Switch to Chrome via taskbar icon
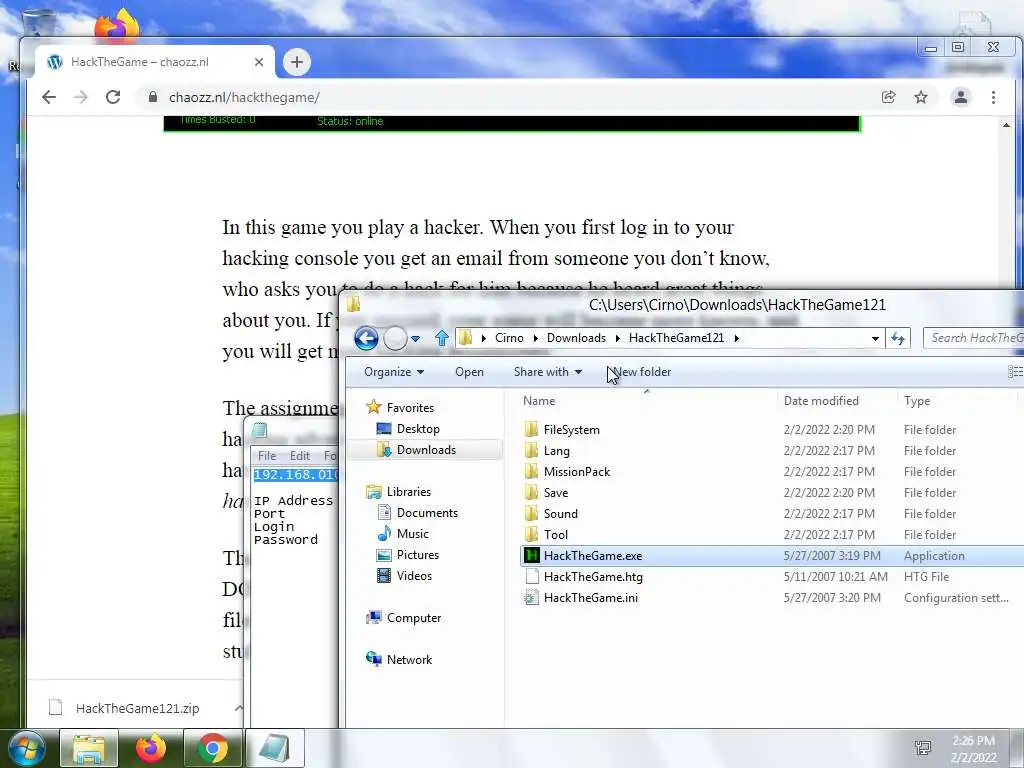This screenshot has width=1024, height=768. [x=212, y=748]
